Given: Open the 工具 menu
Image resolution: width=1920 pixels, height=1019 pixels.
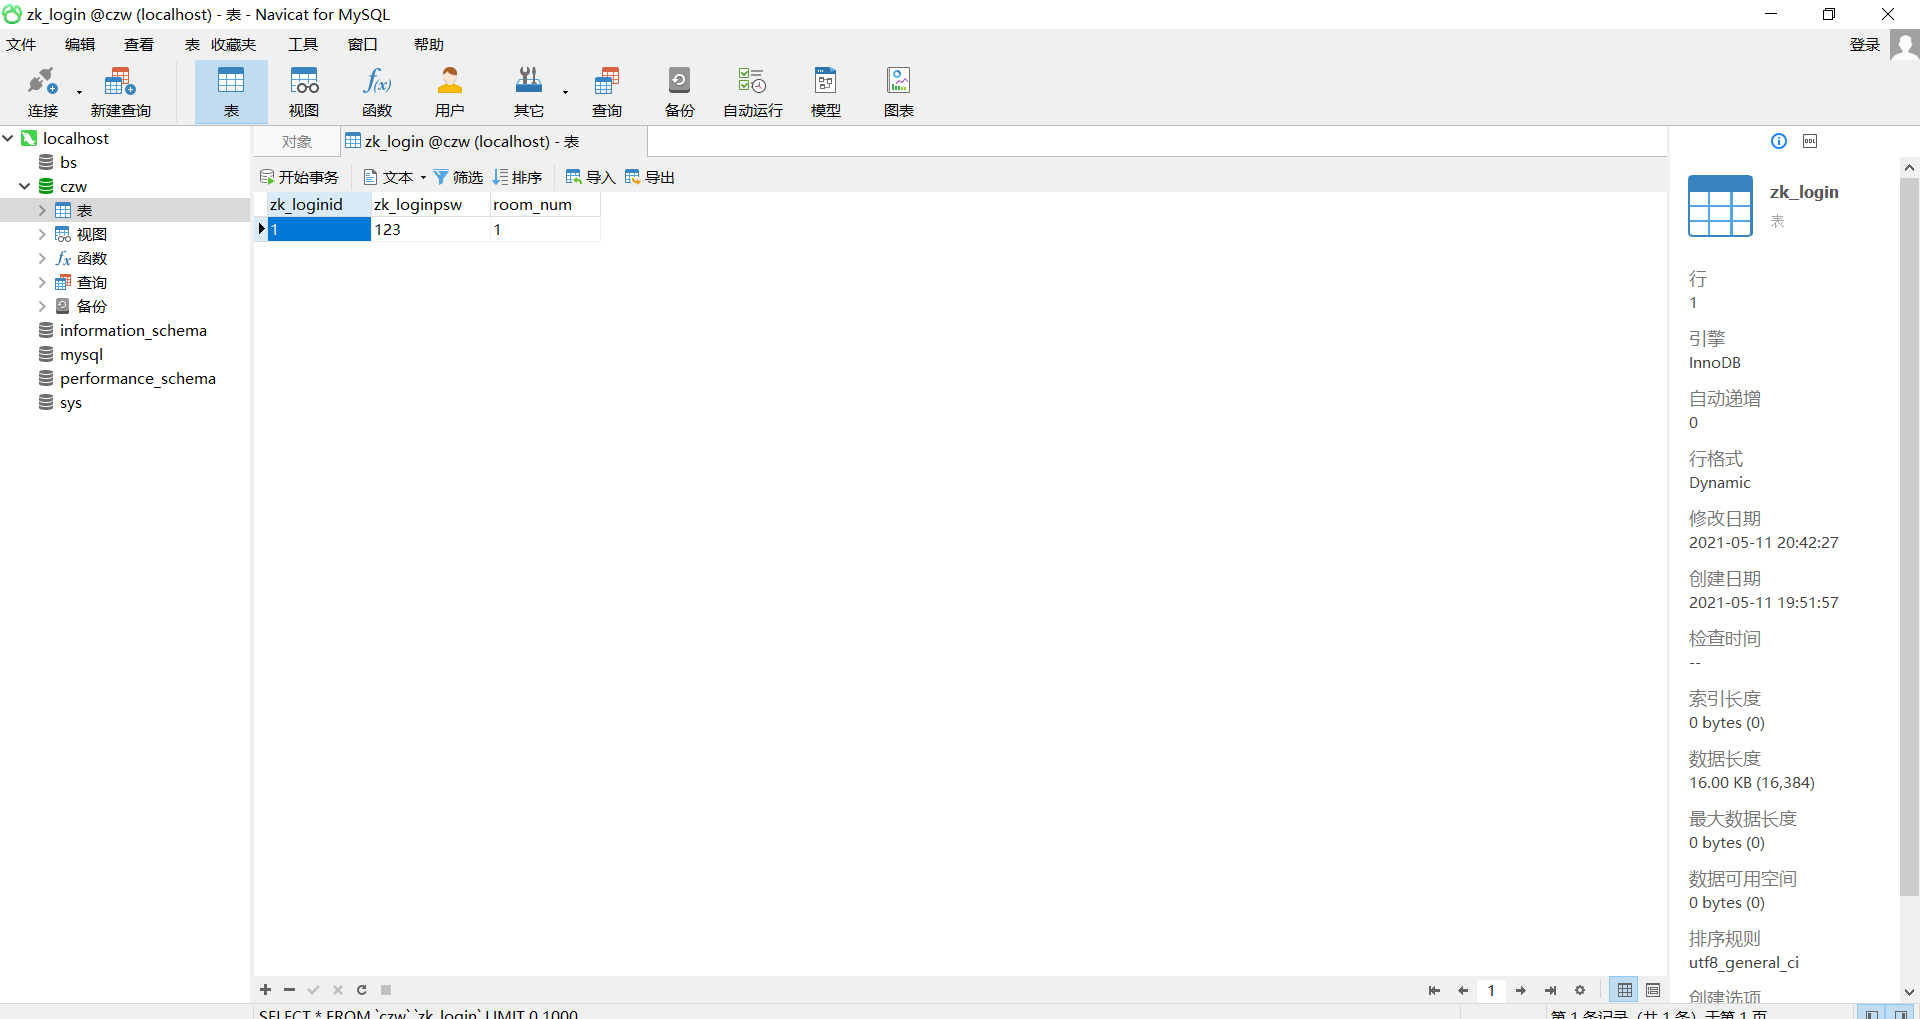Looking at the screenshot, I should (303, 45).
